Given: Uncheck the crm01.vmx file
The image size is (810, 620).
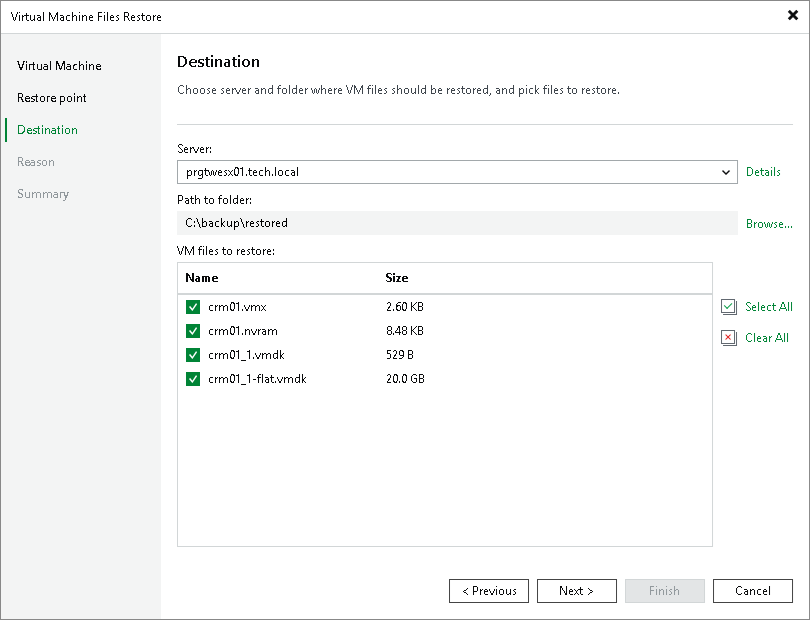Looking at the screenshot, I should 193,307.
